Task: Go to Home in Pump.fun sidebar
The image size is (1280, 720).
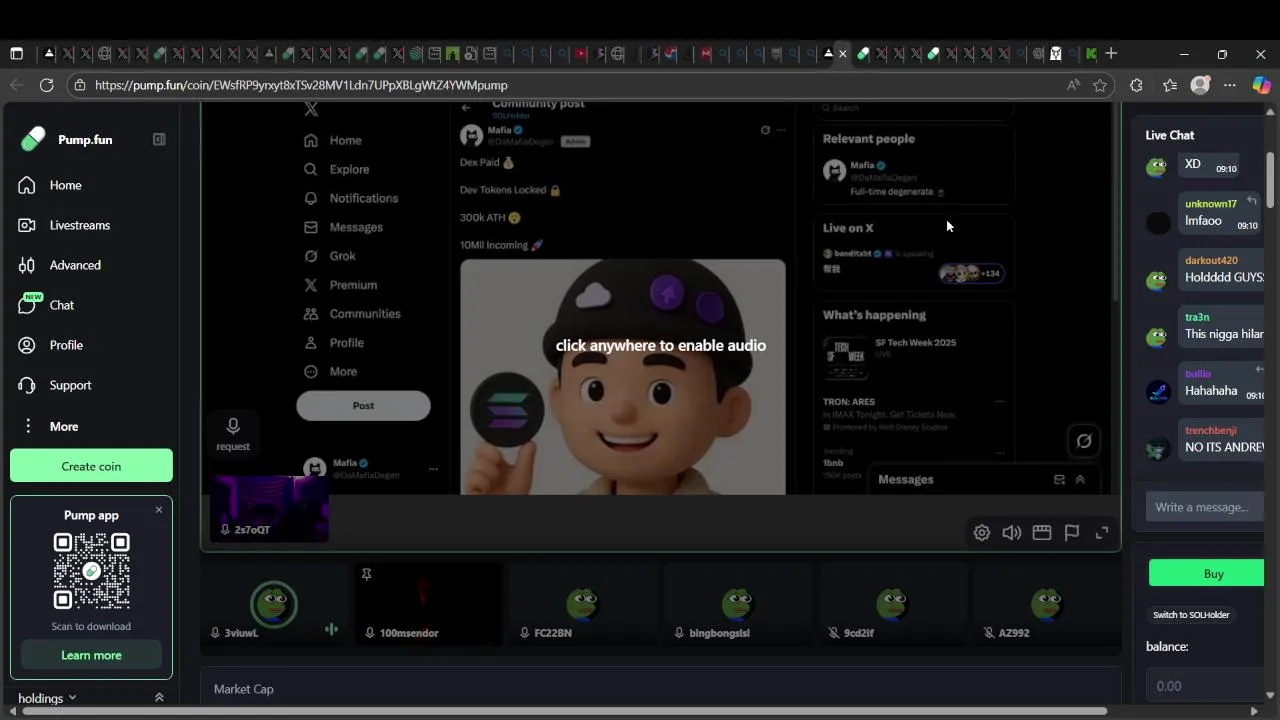Action: coord(65,185)
